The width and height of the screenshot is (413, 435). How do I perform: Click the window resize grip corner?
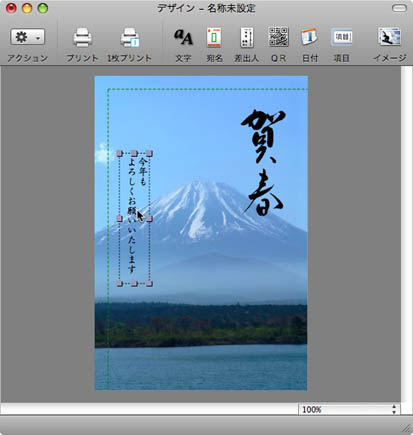point(406,428)
